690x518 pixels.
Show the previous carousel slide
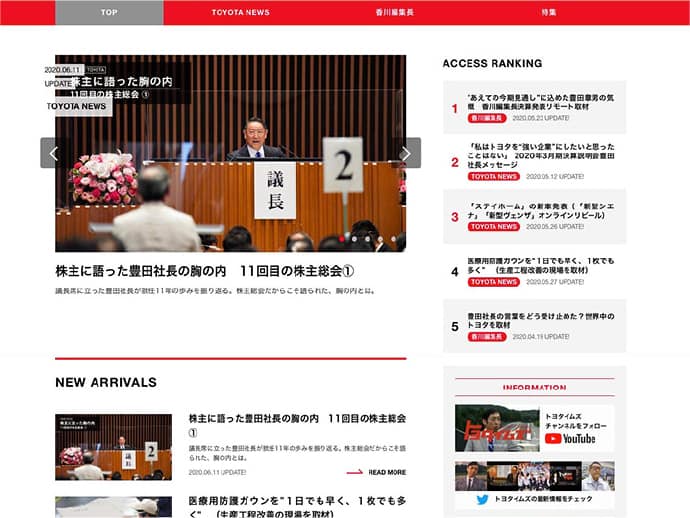(x=54, y=153)
